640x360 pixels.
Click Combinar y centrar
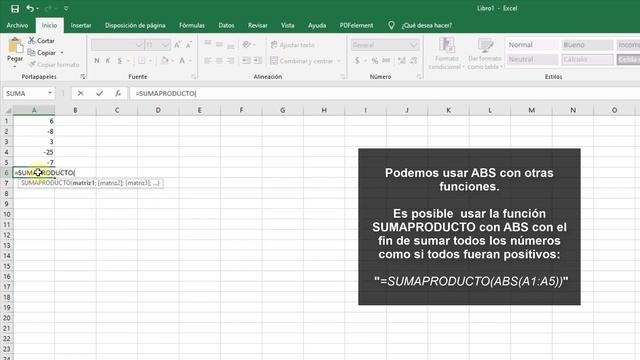coord(302,61)
